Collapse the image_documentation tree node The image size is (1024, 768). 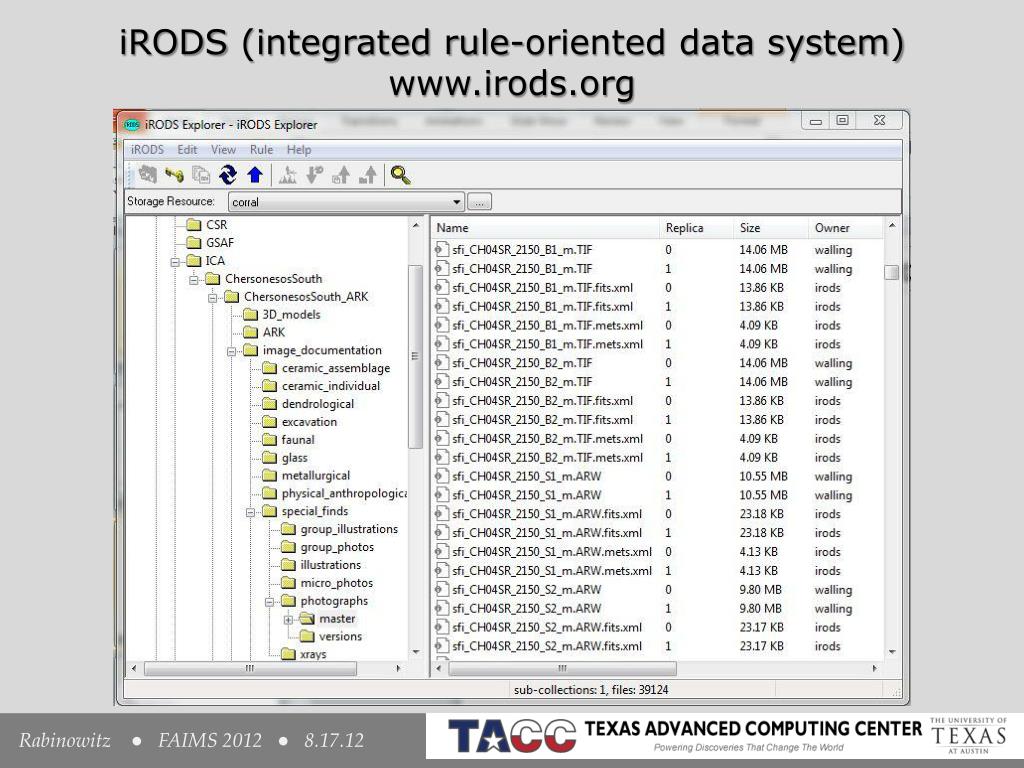231,351
